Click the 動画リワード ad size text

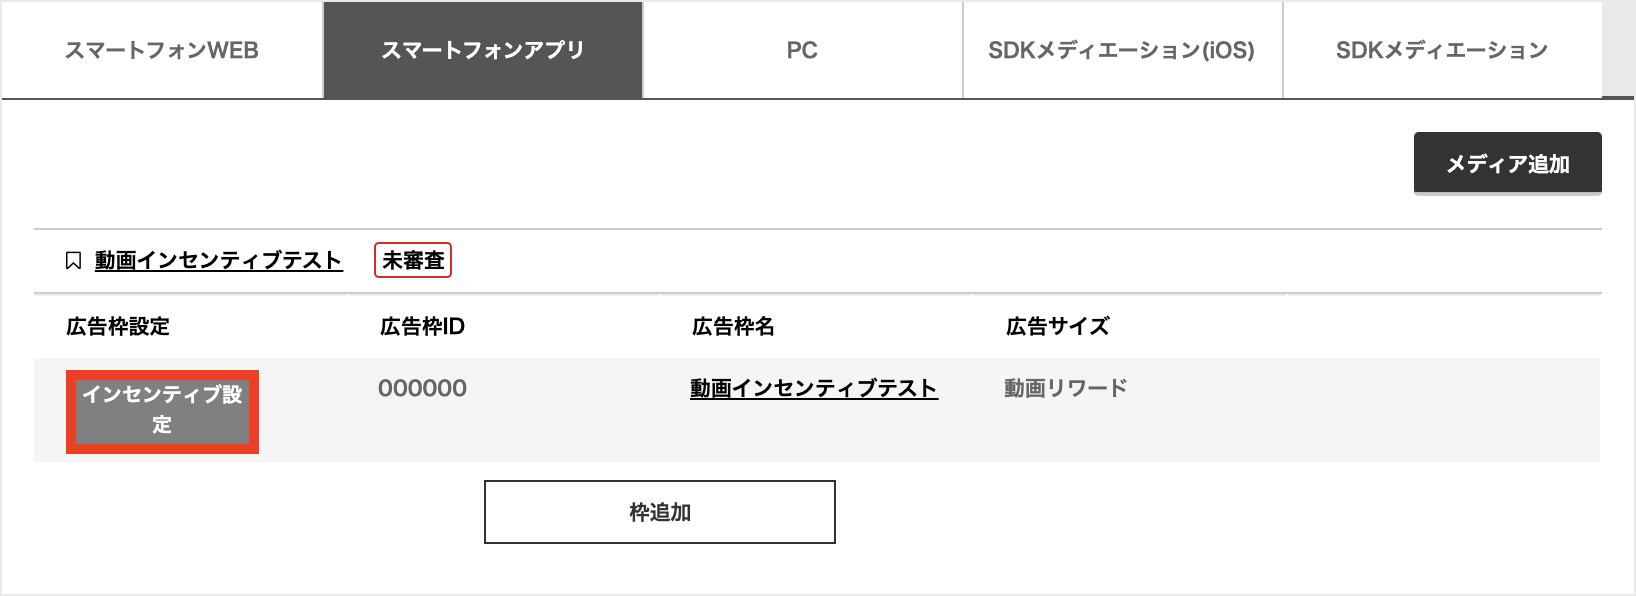tap(1066, 388)
